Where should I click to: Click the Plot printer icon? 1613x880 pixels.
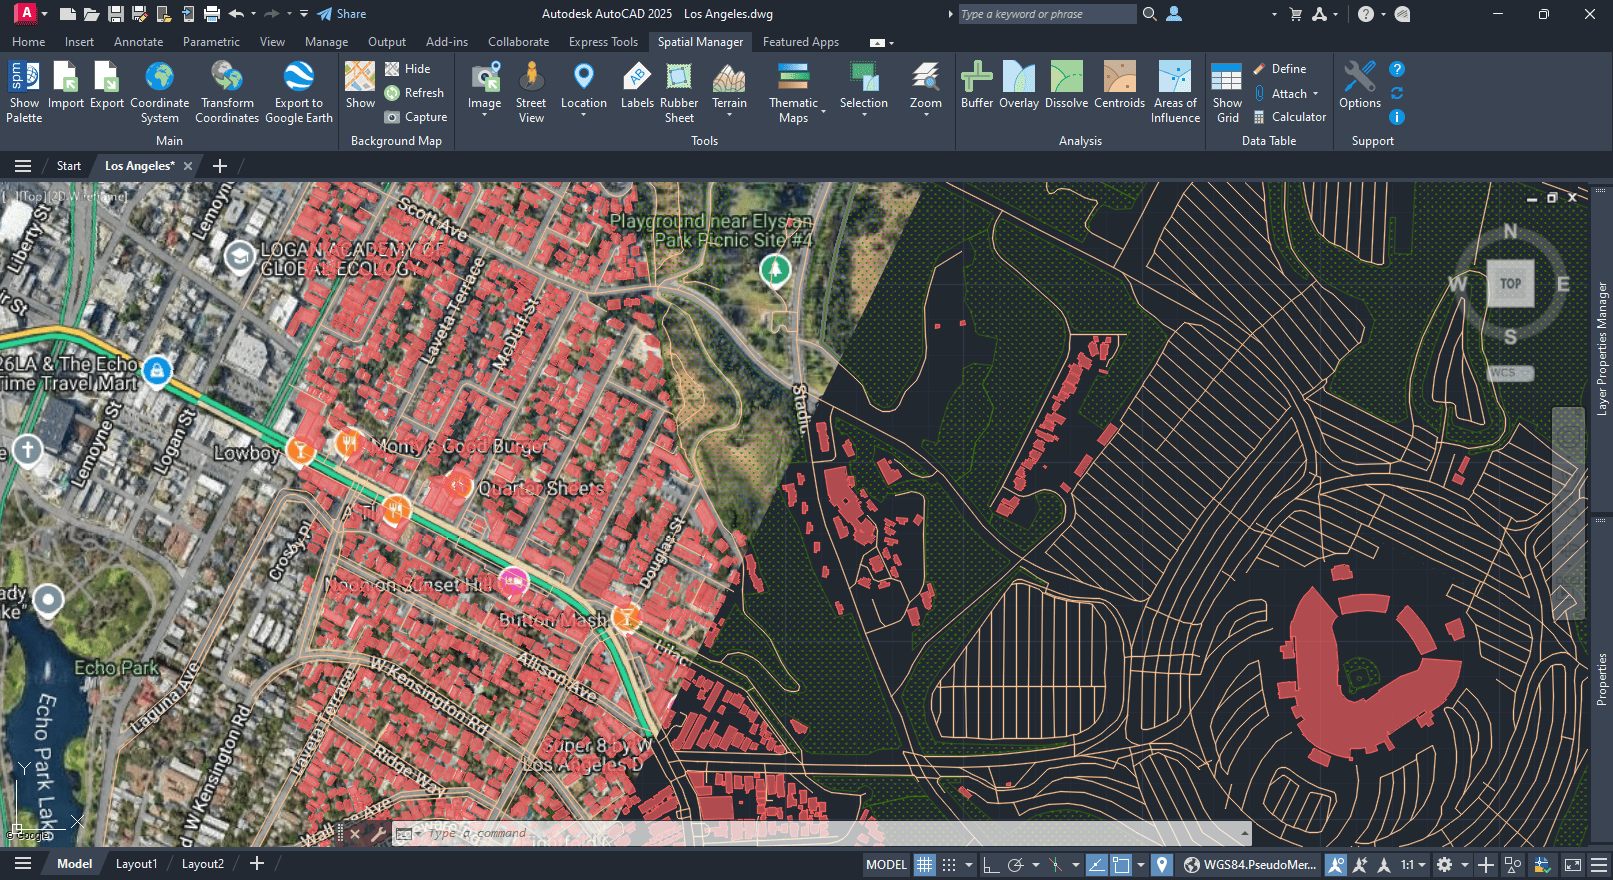pyautogui.click(x=212, y=14)
